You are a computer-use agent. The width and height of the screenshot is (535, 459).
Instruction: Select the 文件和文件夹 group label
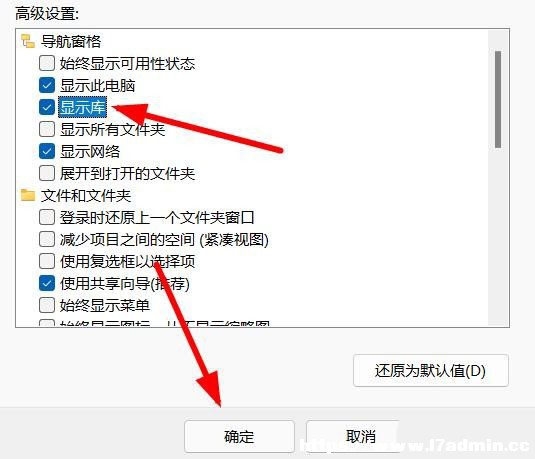click(86, 196)
